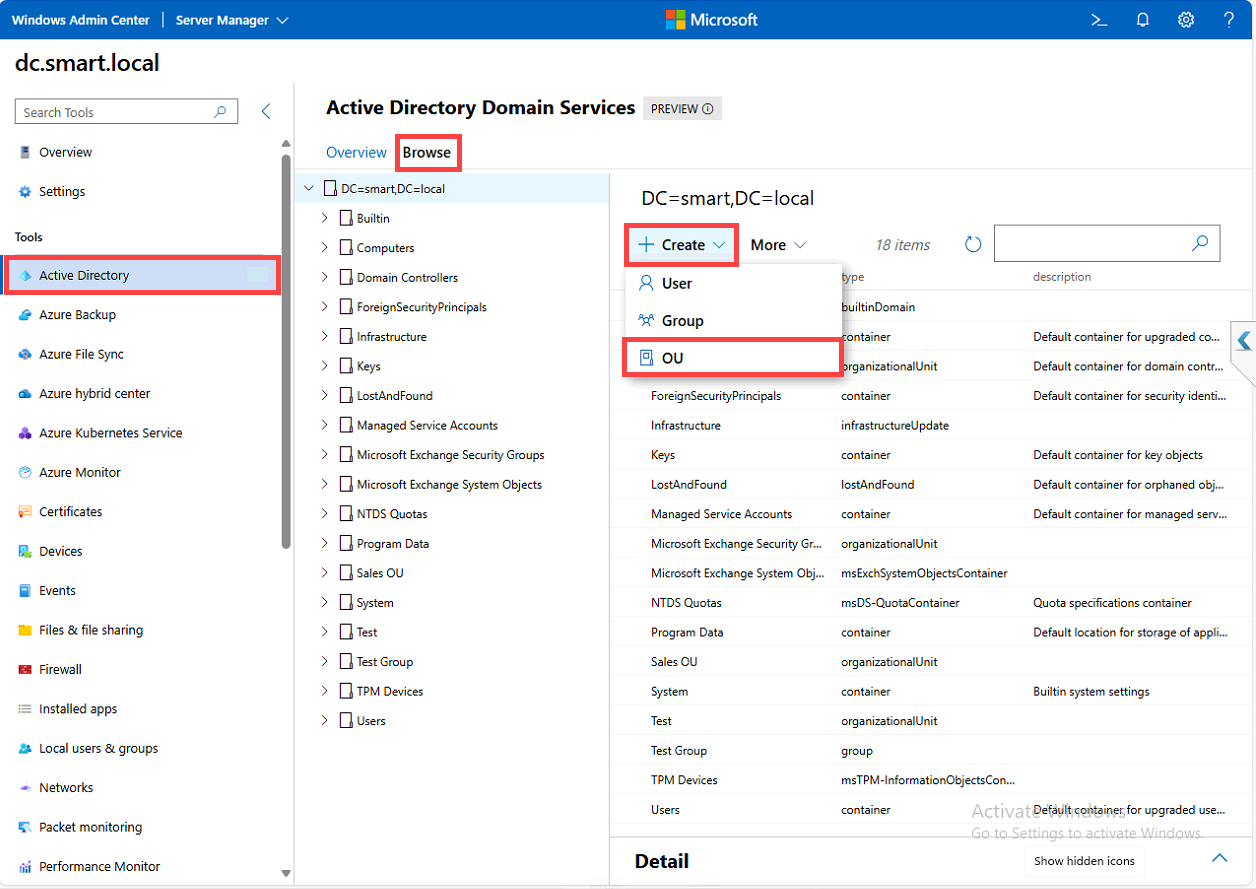The image size is (1256, 889).
Task: Click the Windows Admin Center title link
Action: (x=81, y=20)
